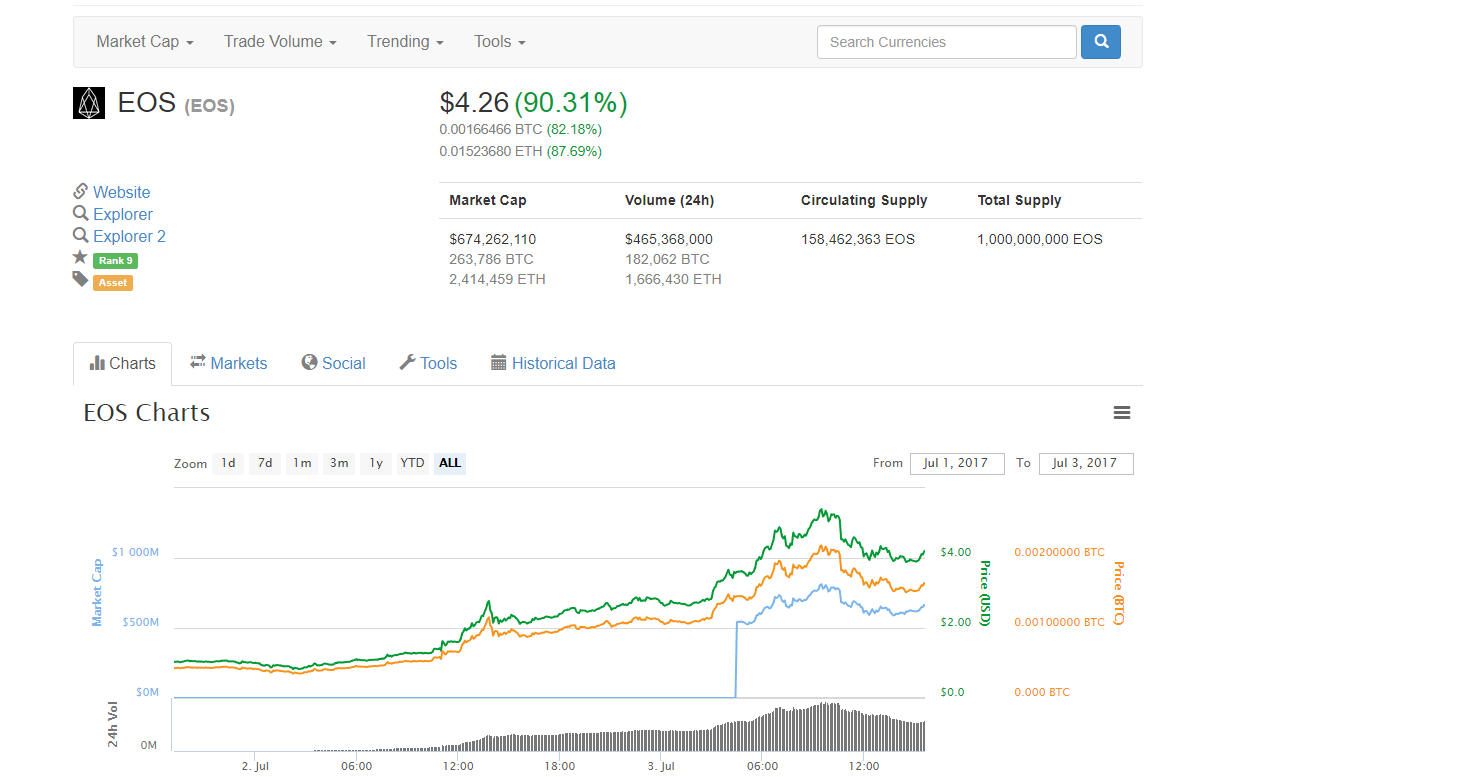Image resolution: width=1475 pixels, height=777 pixels.
Task: Open the Social tab
Action: point(334,364)
